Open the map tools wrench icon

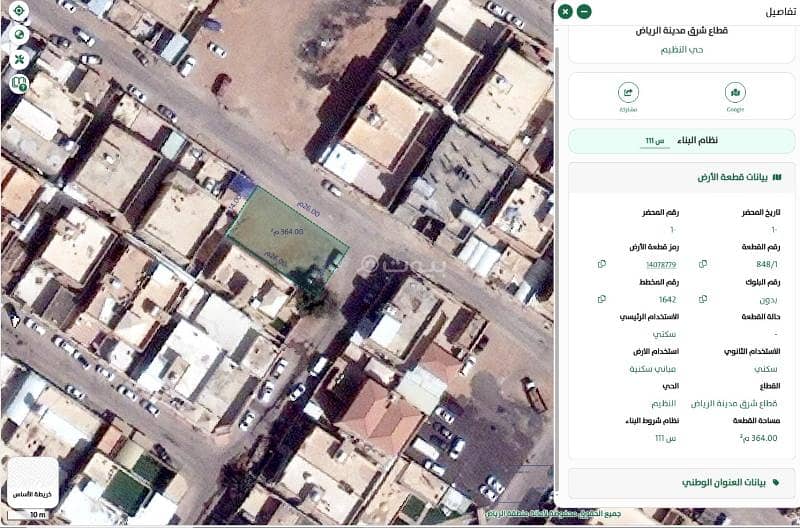click(18, 59)
